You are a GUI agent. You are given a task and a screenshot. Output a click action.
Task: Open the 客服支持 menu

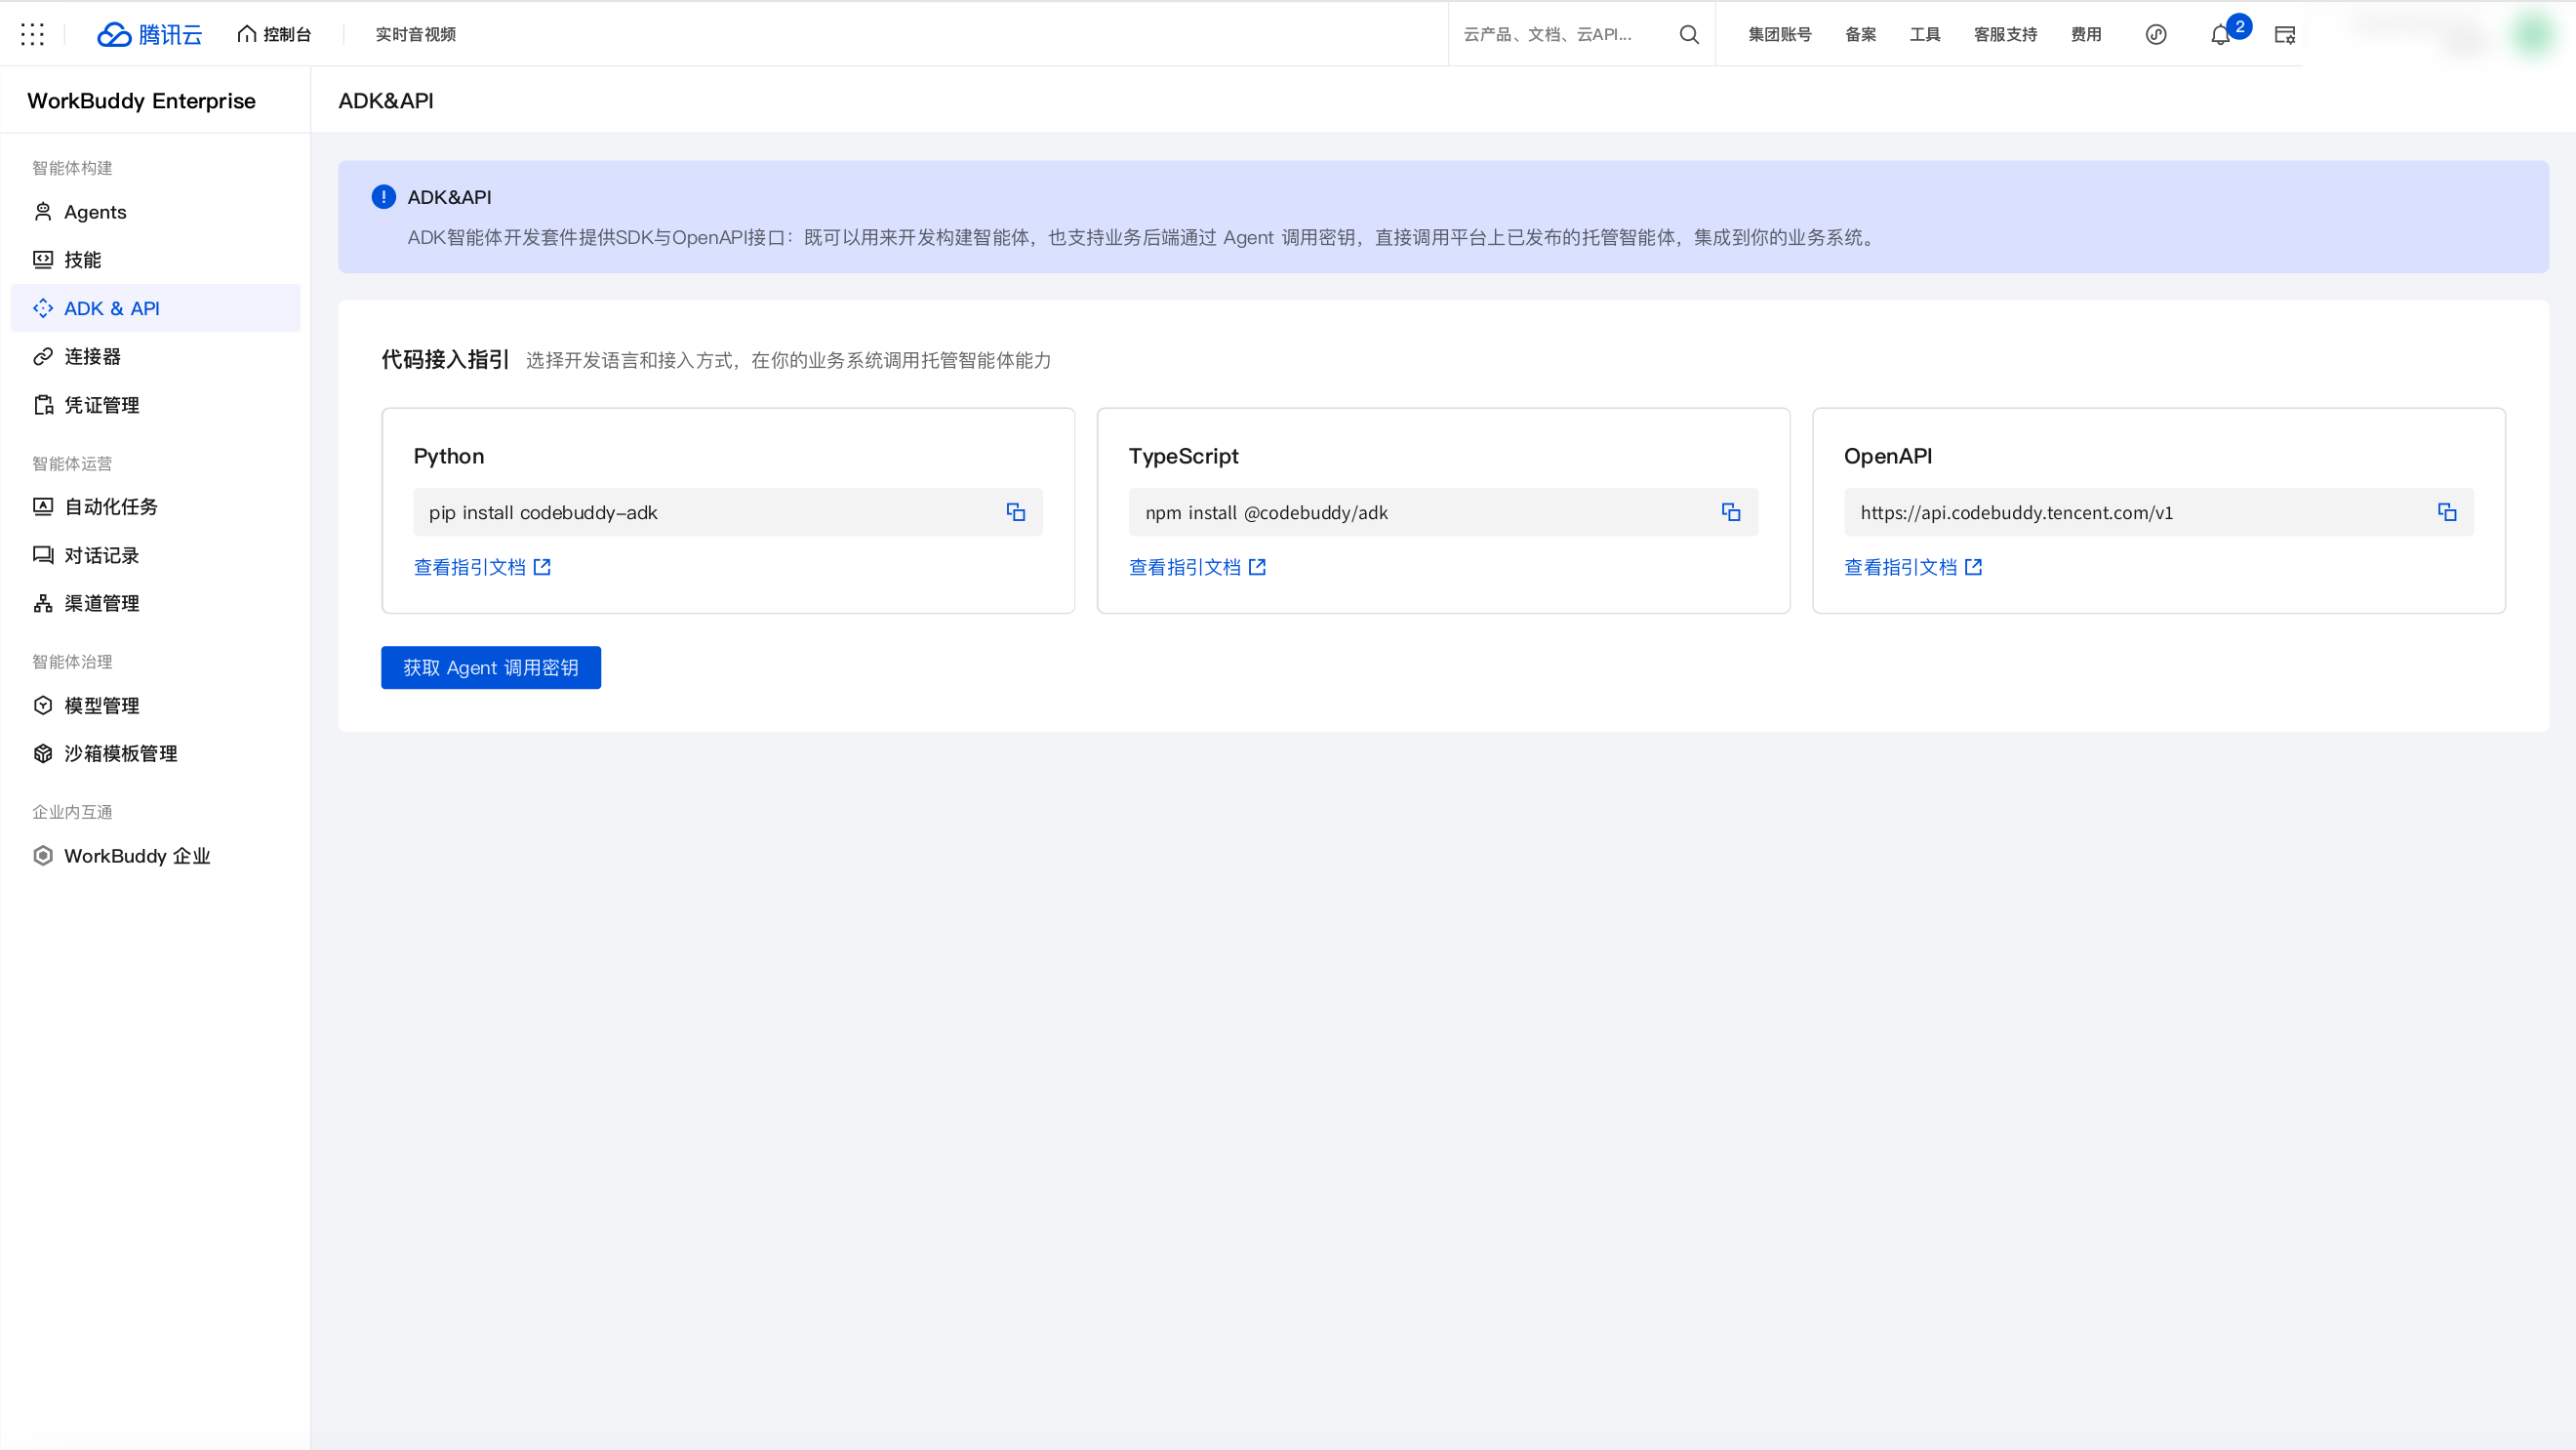click(2005, 35)
